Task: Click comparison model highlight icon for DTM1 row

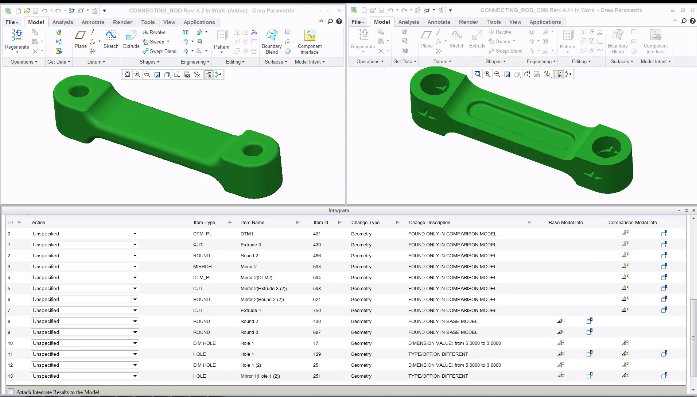Action: [625, 233]
